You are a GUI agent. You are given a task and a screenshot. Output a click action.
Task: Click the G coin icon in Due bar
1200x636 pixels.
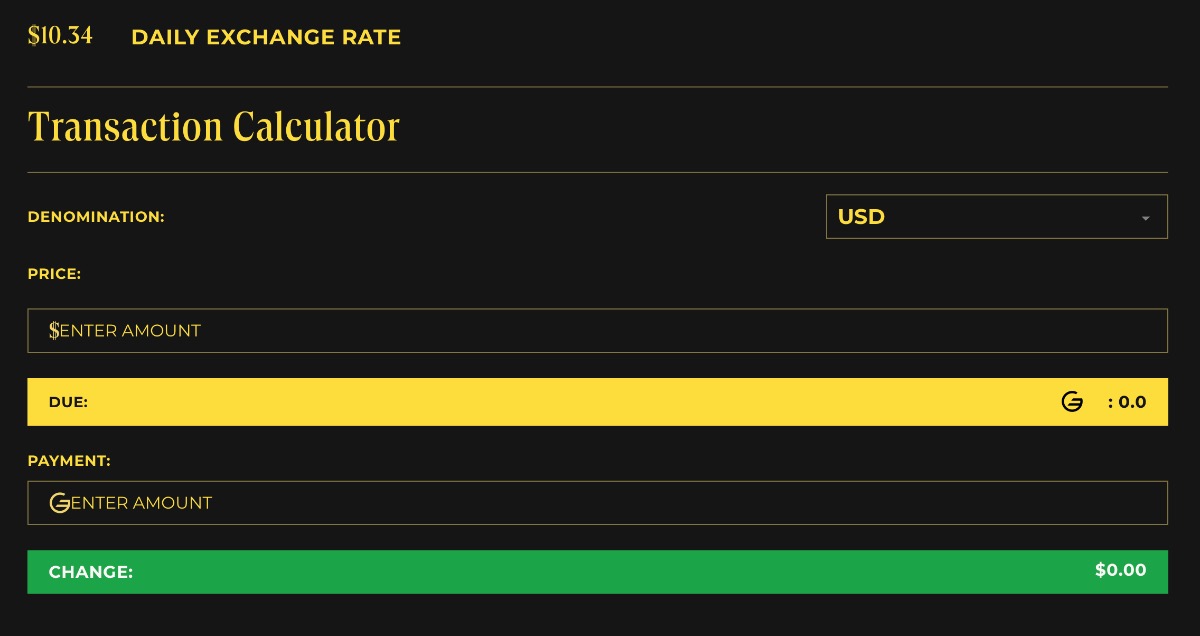pyautogui.click(x=1072, y=403)
